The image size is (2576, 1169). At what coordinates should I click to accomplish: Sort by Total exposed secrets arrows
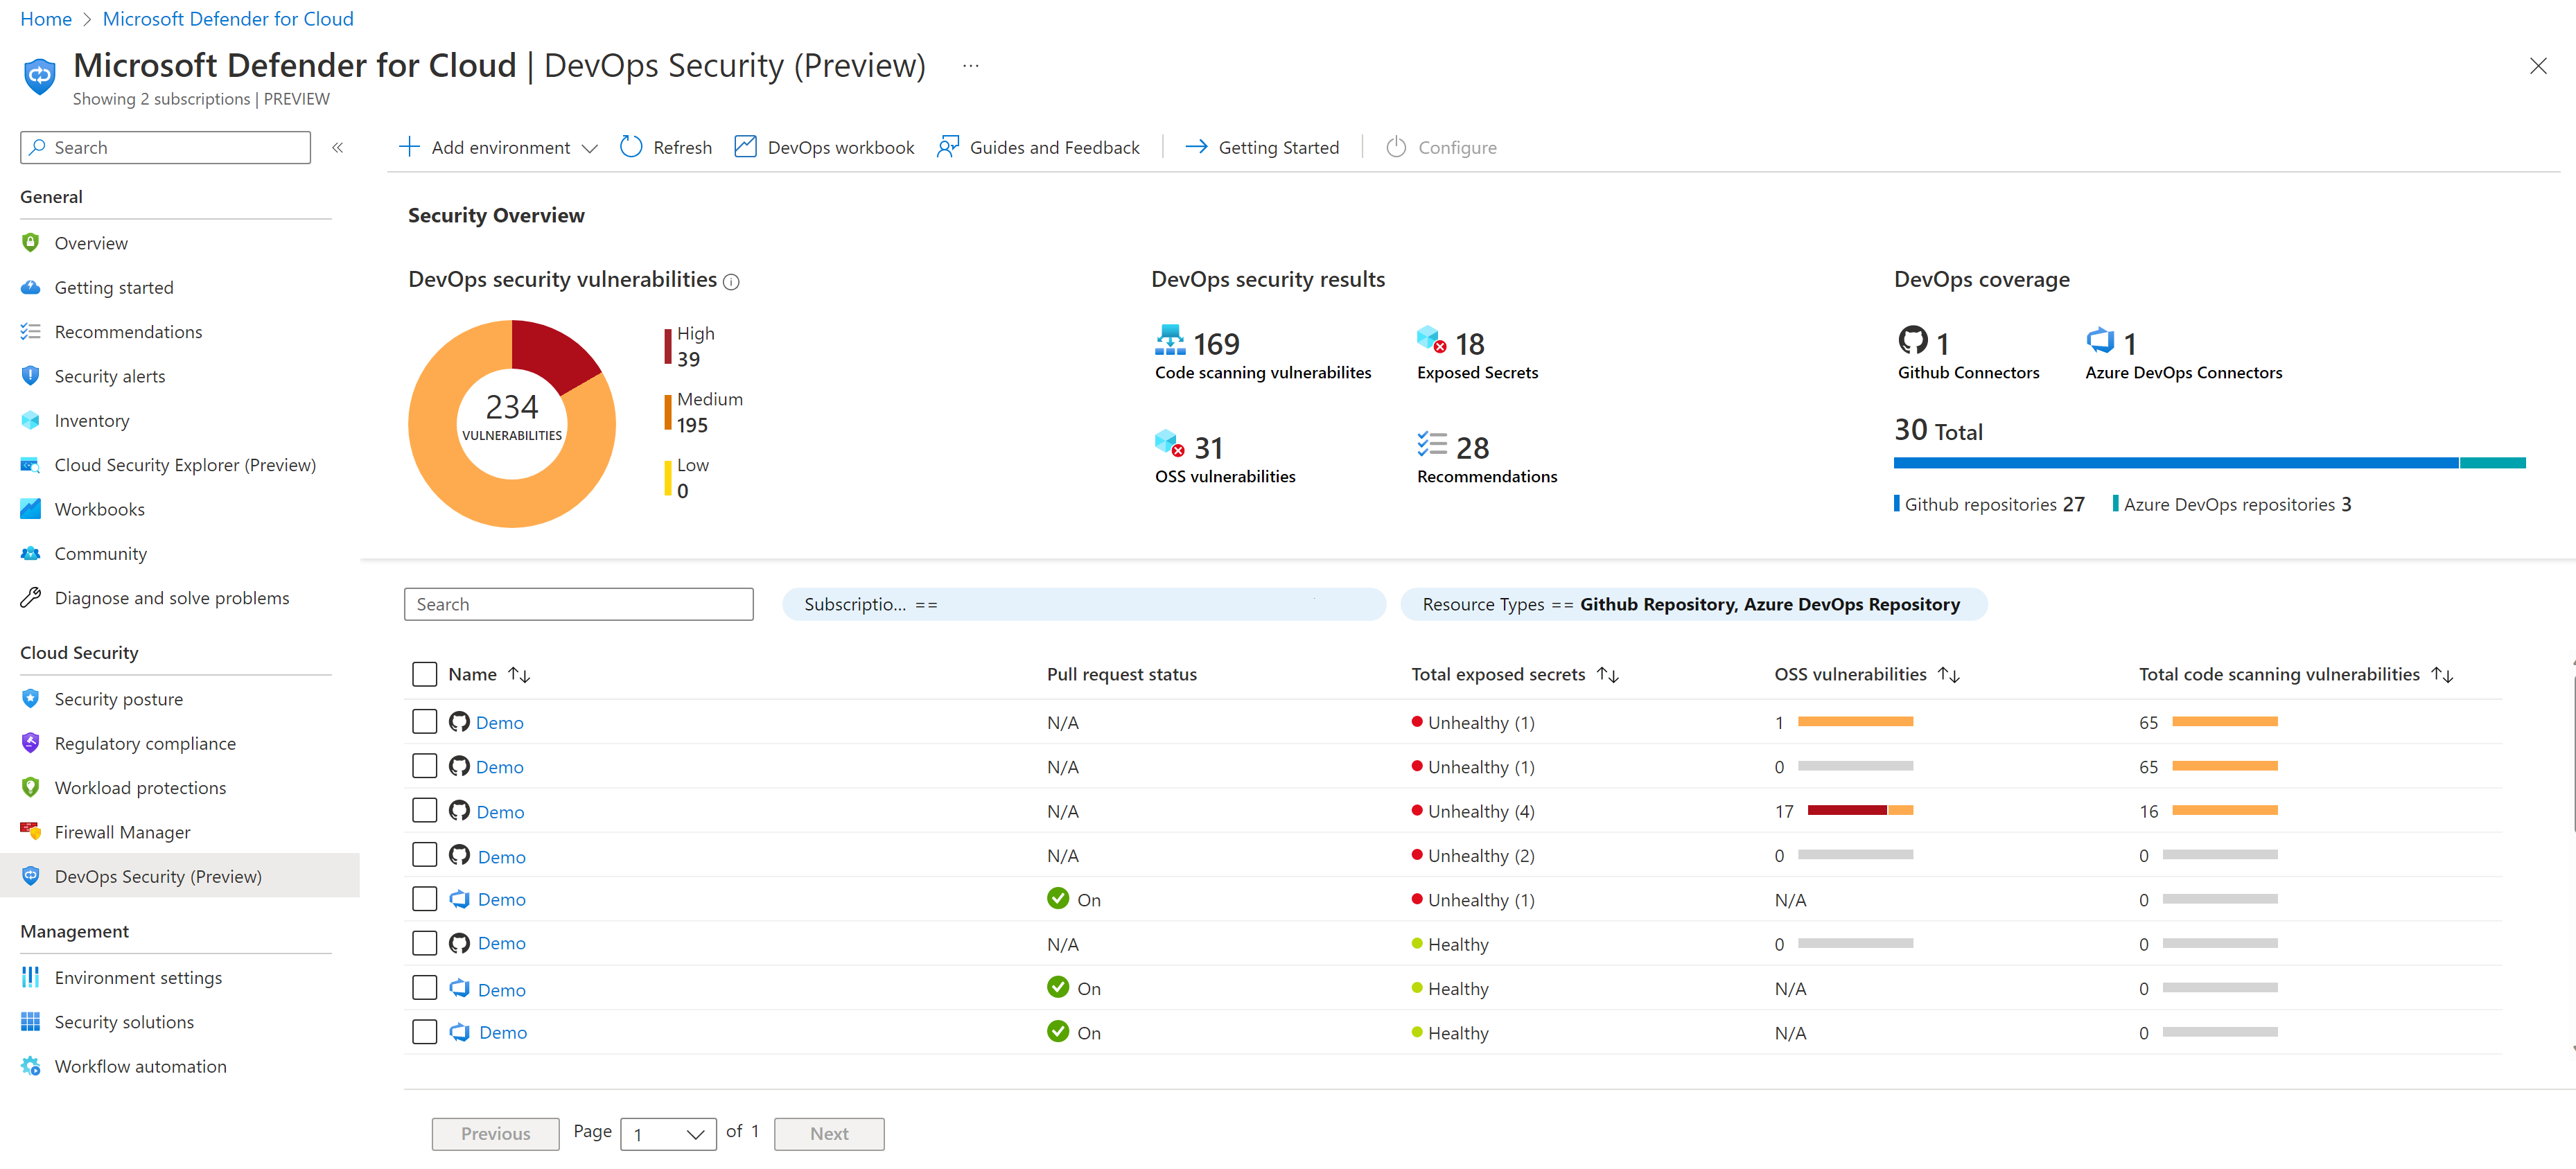click(x=1608, y=675)
